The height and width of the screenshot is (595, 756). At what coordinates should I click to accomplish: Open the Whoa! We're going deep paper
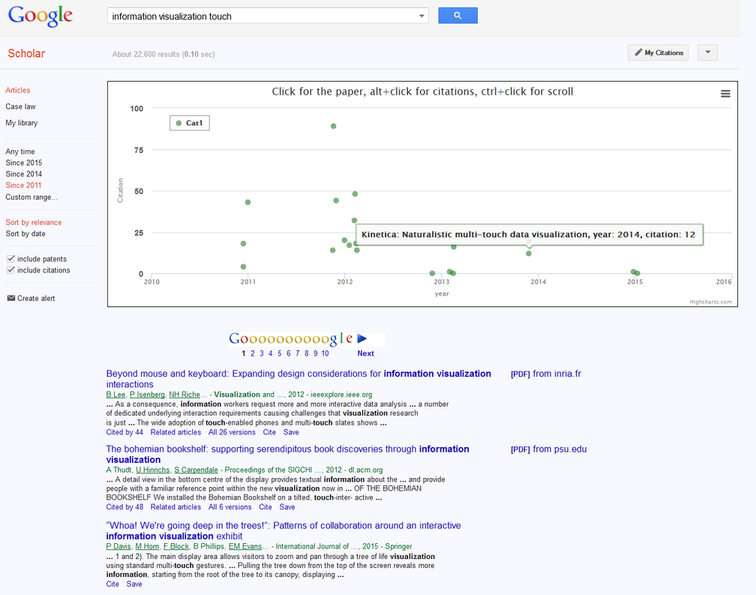(284, 530)
